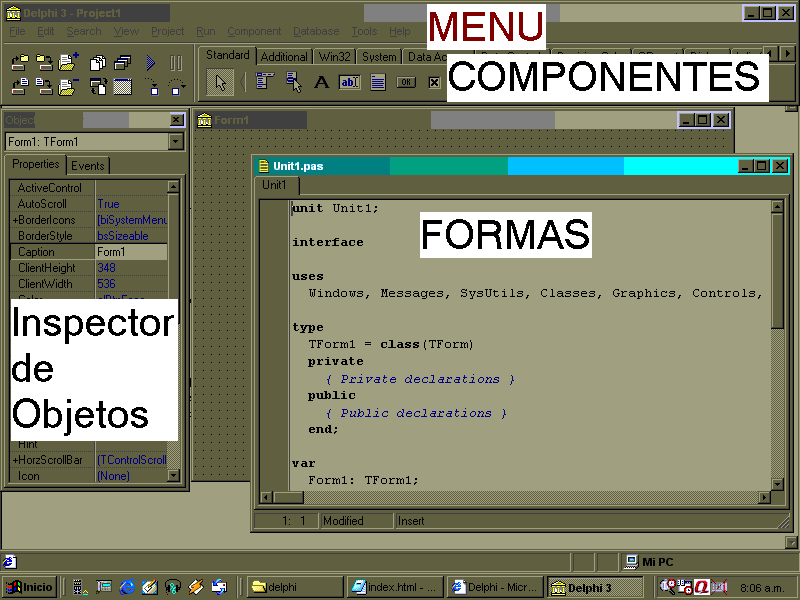
Task: Select the ActiveControl property row
Action: pos(89,188)
